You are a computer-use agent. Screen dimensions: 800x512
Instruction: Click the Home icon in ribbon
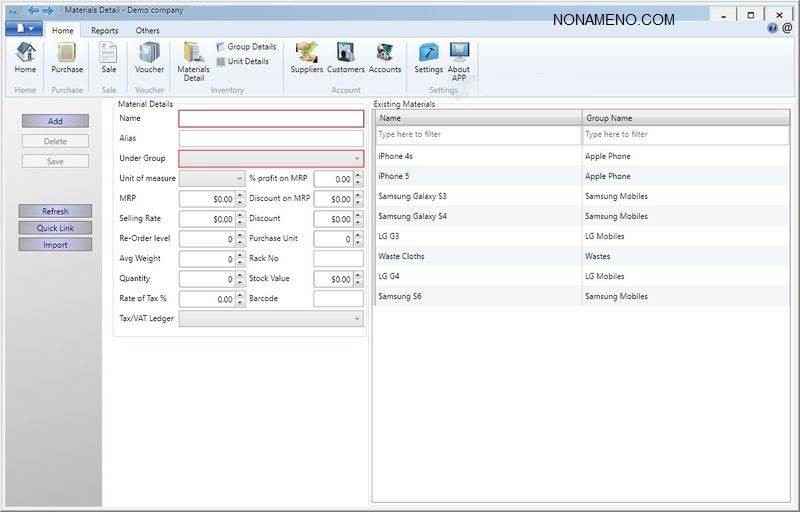(25, 54)
